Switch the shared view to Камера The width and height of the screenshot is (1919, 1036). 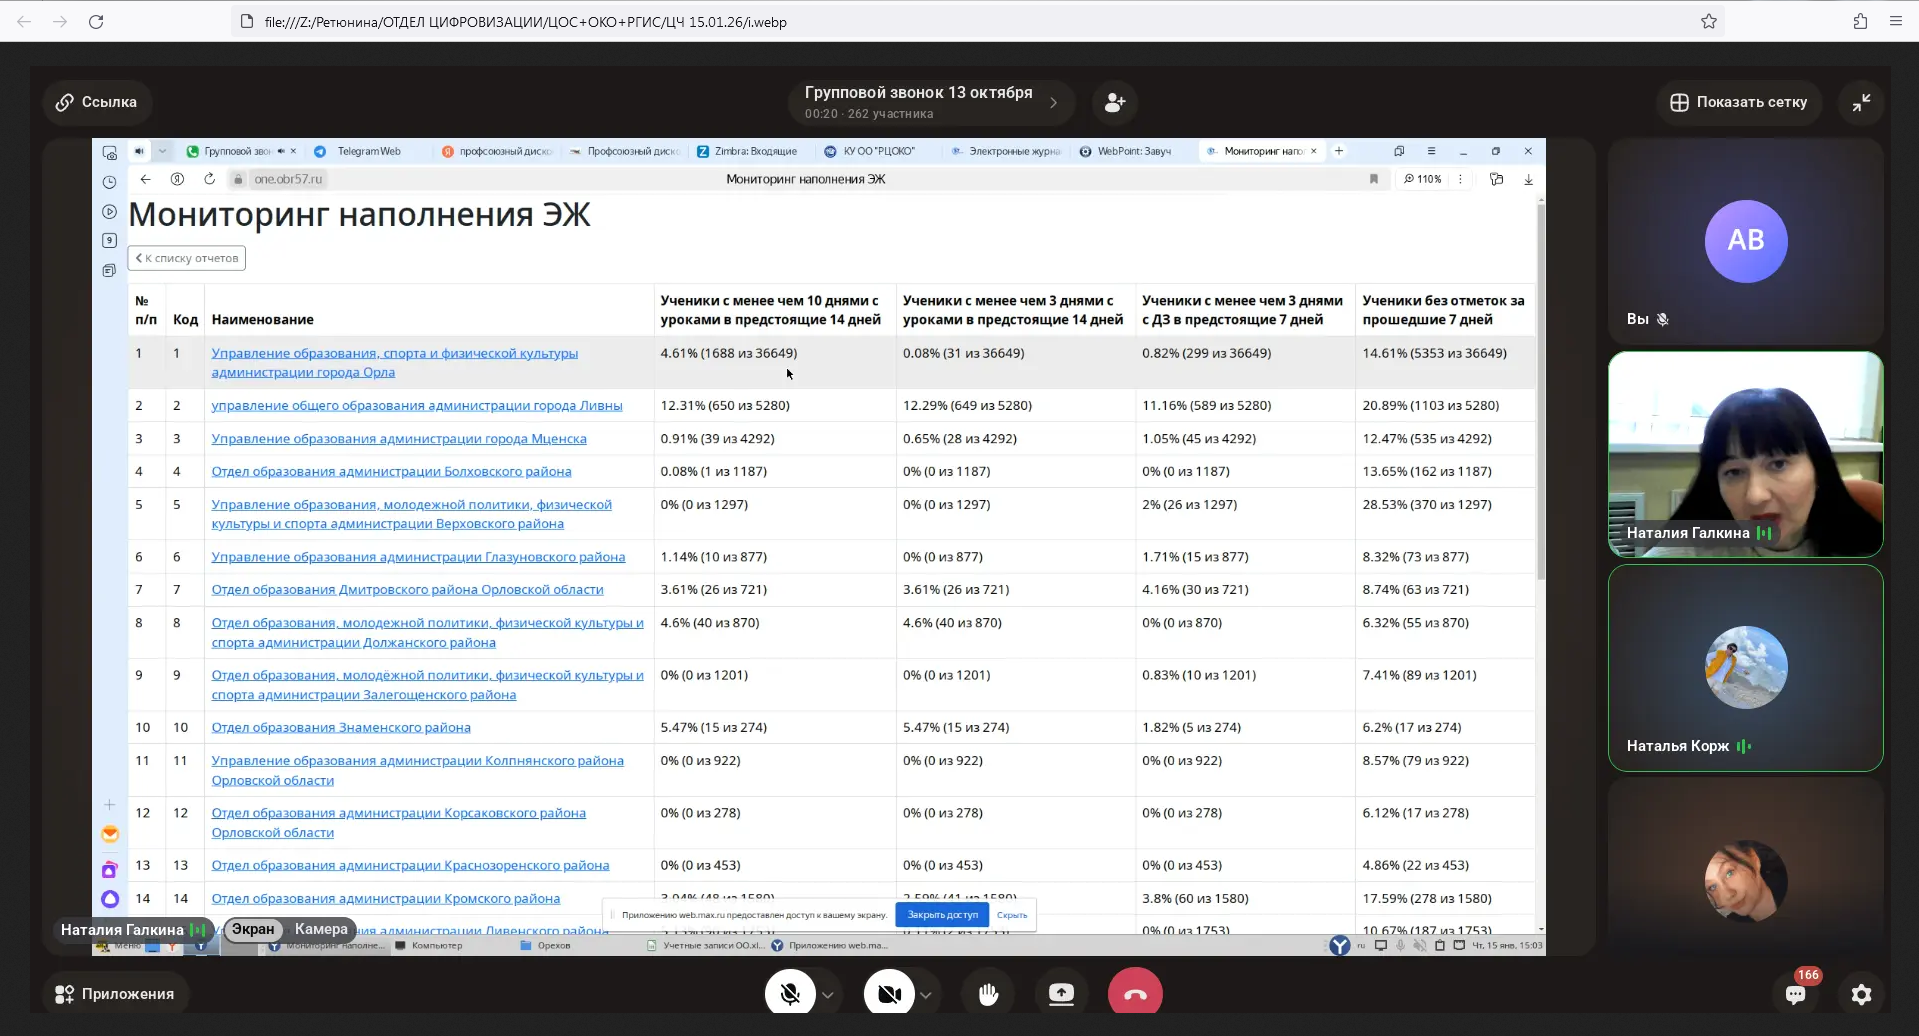[321, 929]
